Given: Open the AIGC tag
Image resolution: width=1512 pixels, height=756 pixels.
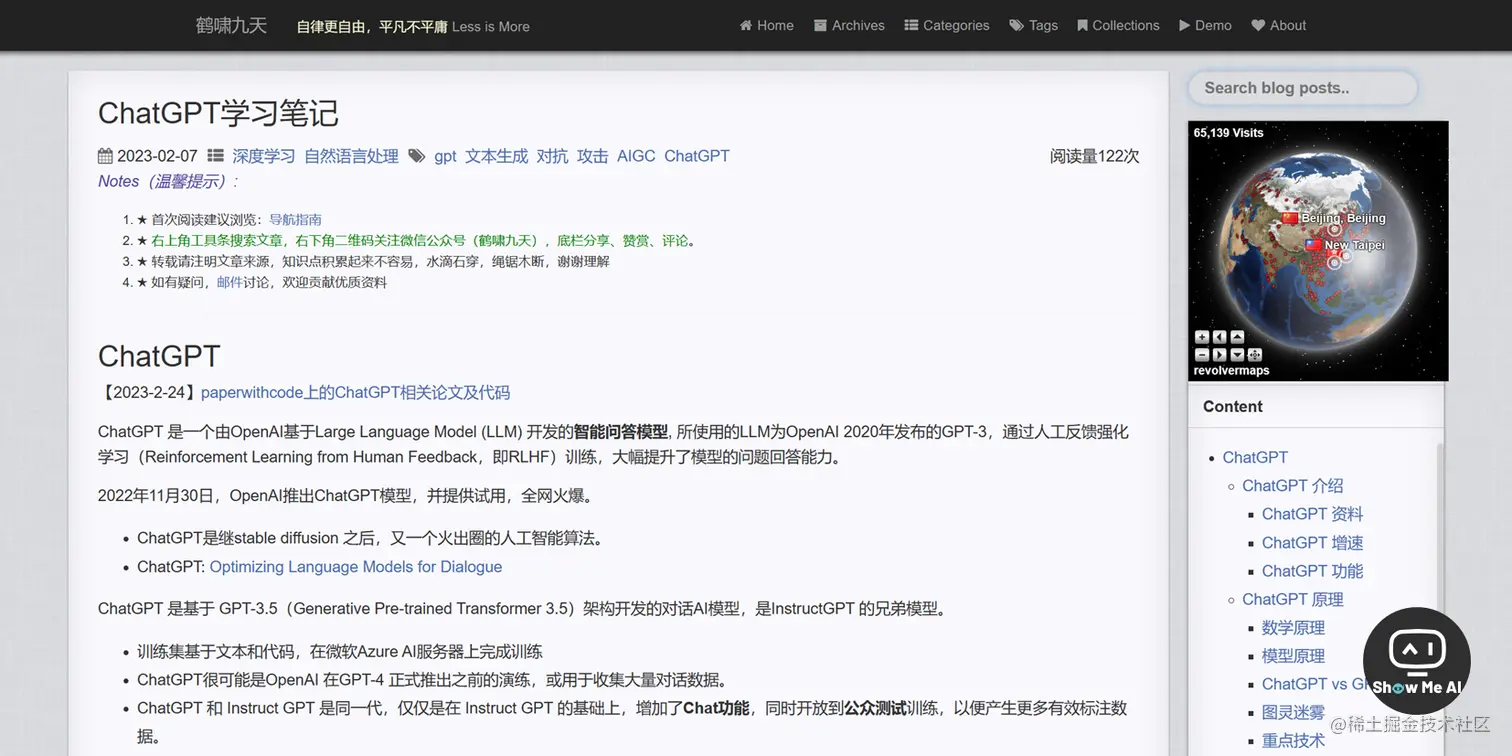Looking at the screenshot, I should tap(636, 156).
